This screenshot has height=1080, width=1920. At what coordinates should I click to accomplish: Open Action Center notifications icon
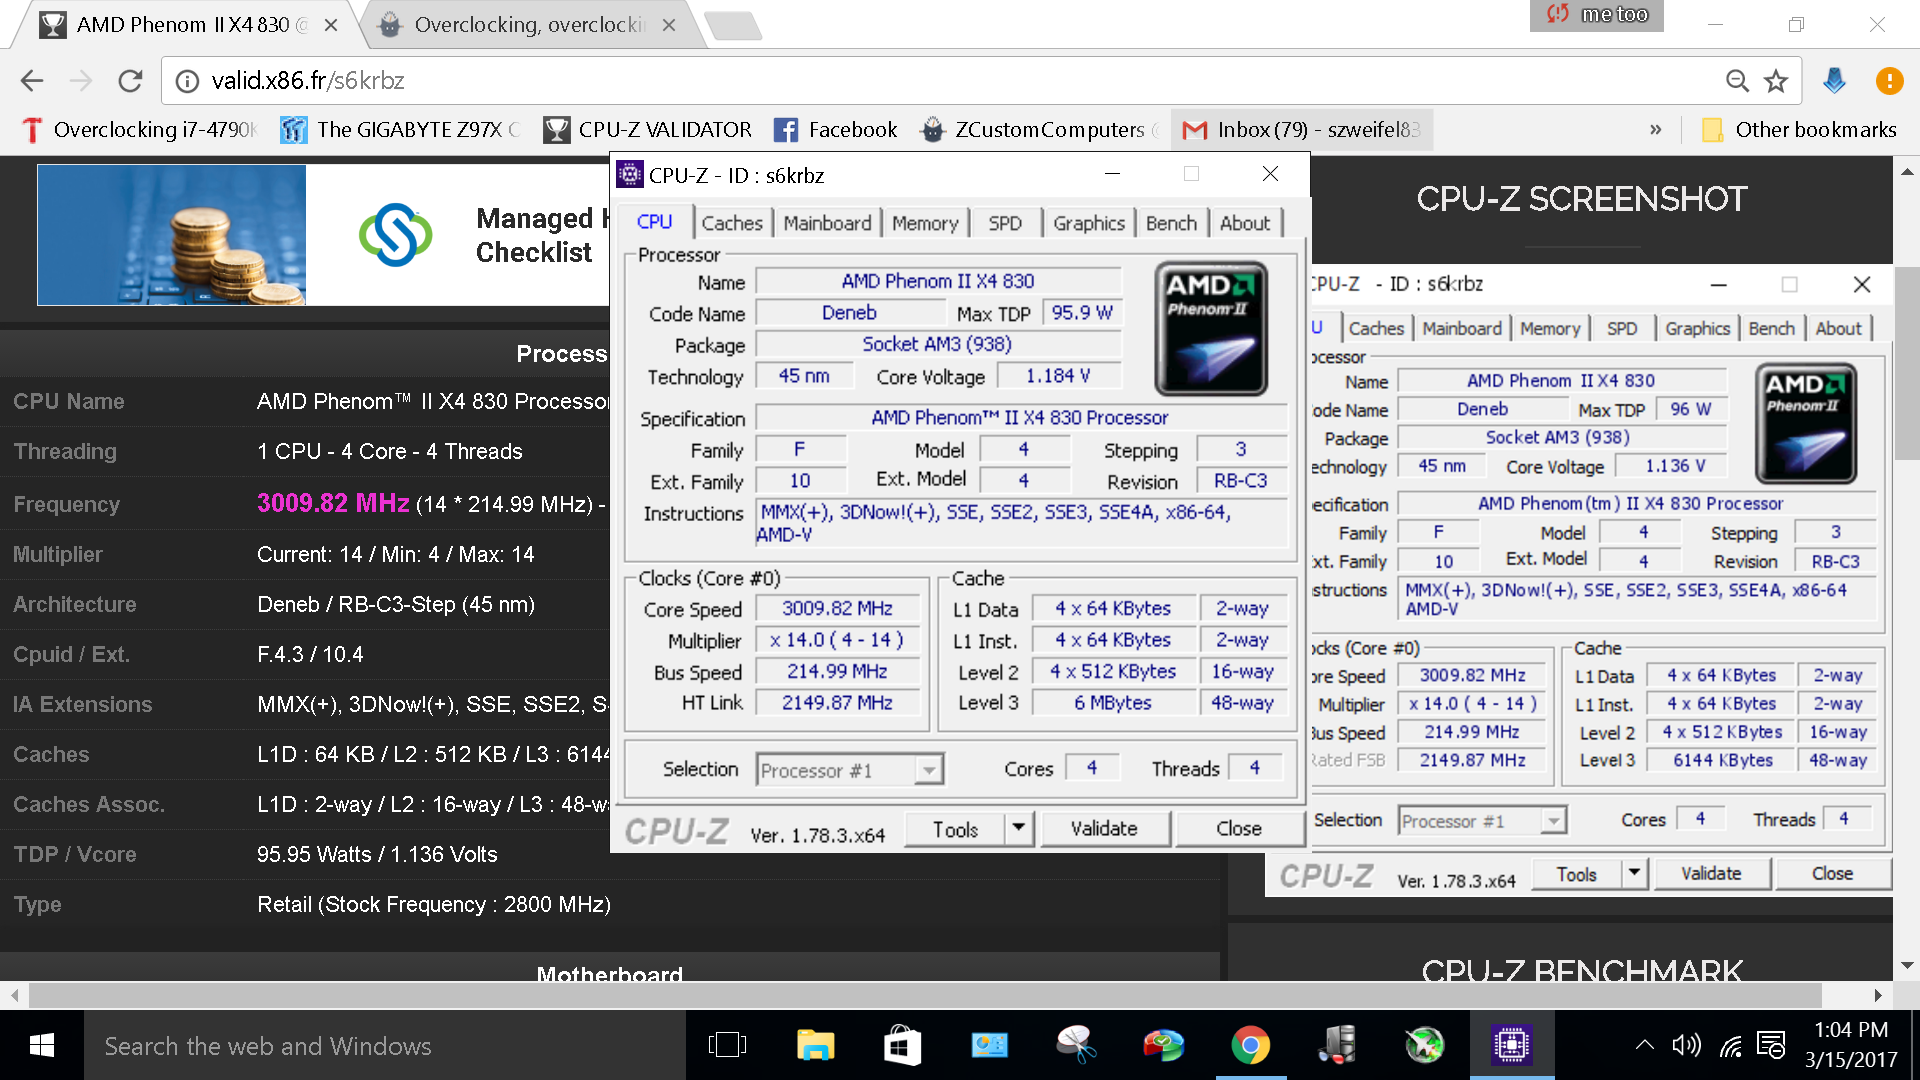pyautogui.click(x=1771, y=1046)
